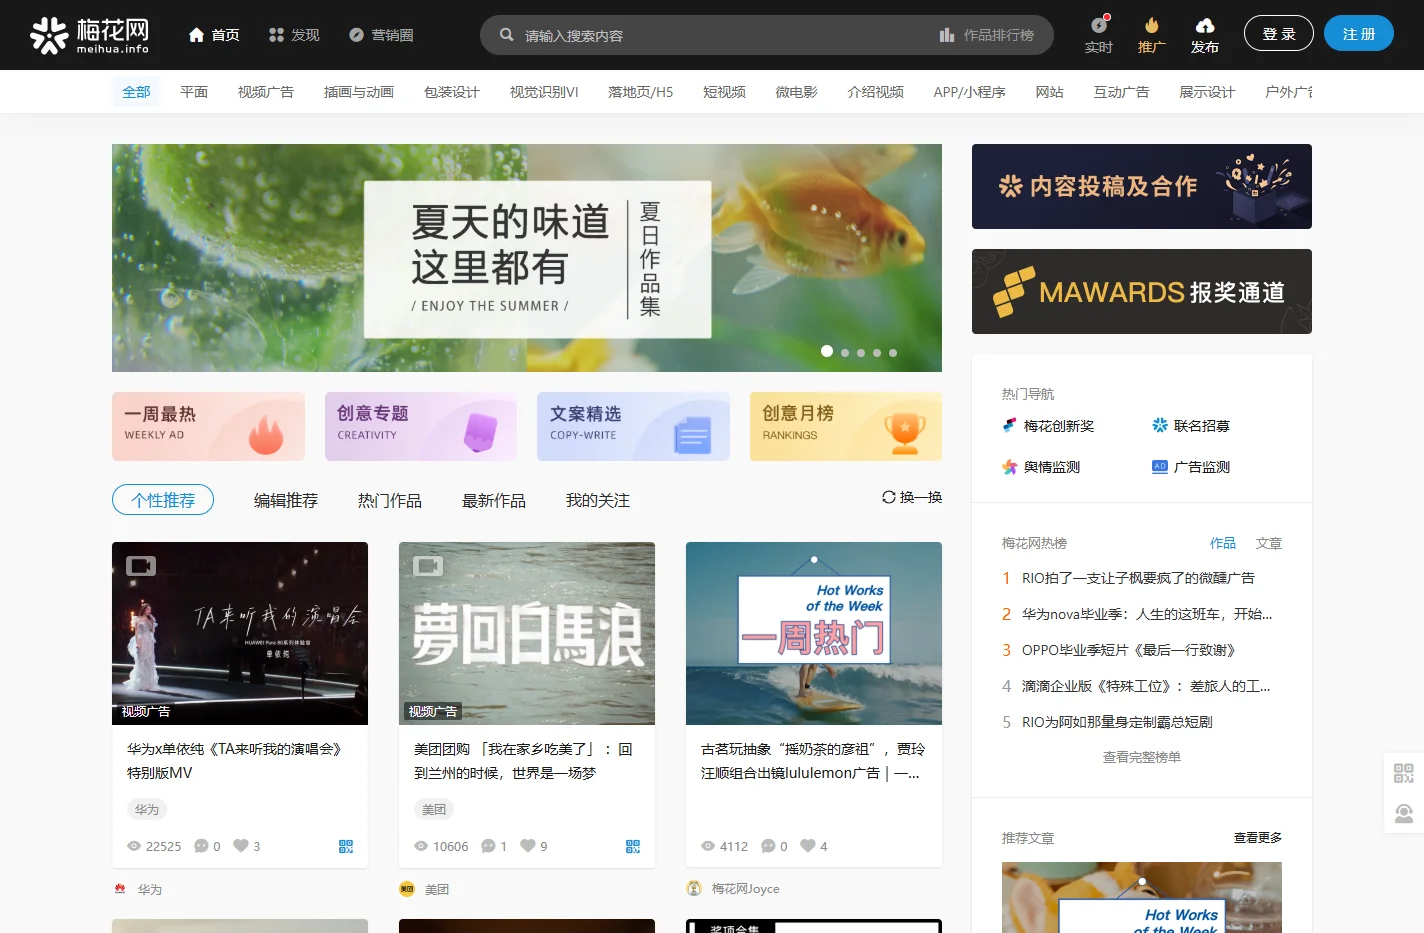Open the 创意月榜 Rankings card
Screen dimensions: 1424x933
coord(846,427)
